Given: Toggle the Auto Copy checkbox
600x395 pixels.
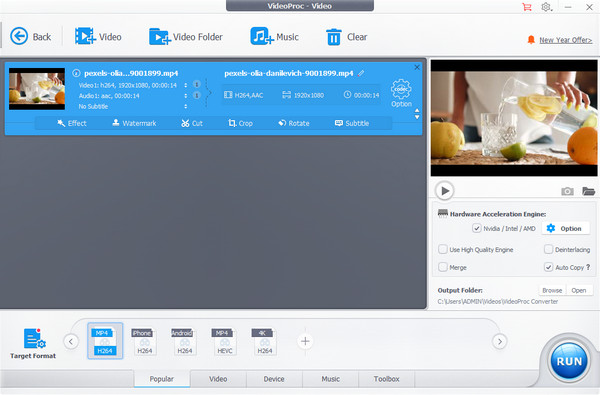Looking at the screenshot, I should point(548,267).
